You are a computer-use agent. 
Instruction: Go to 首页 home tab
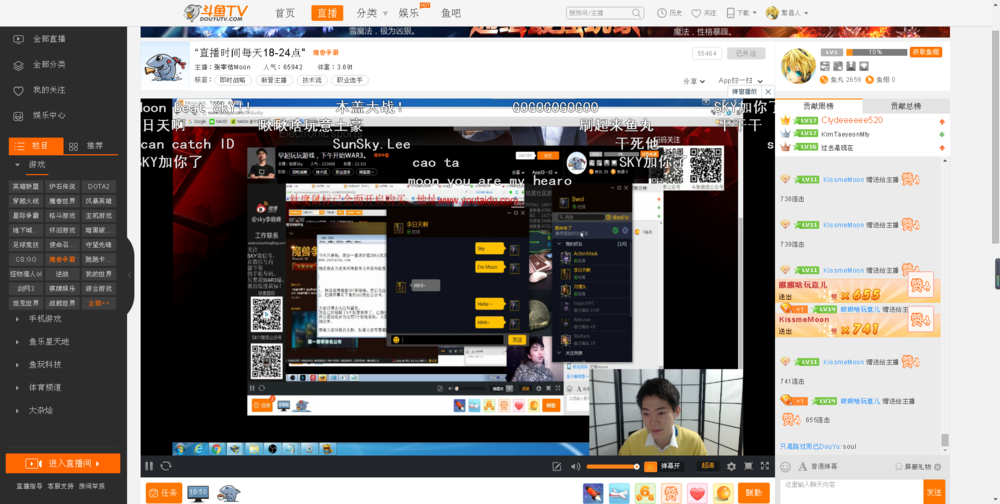click(x=285, y=13)
